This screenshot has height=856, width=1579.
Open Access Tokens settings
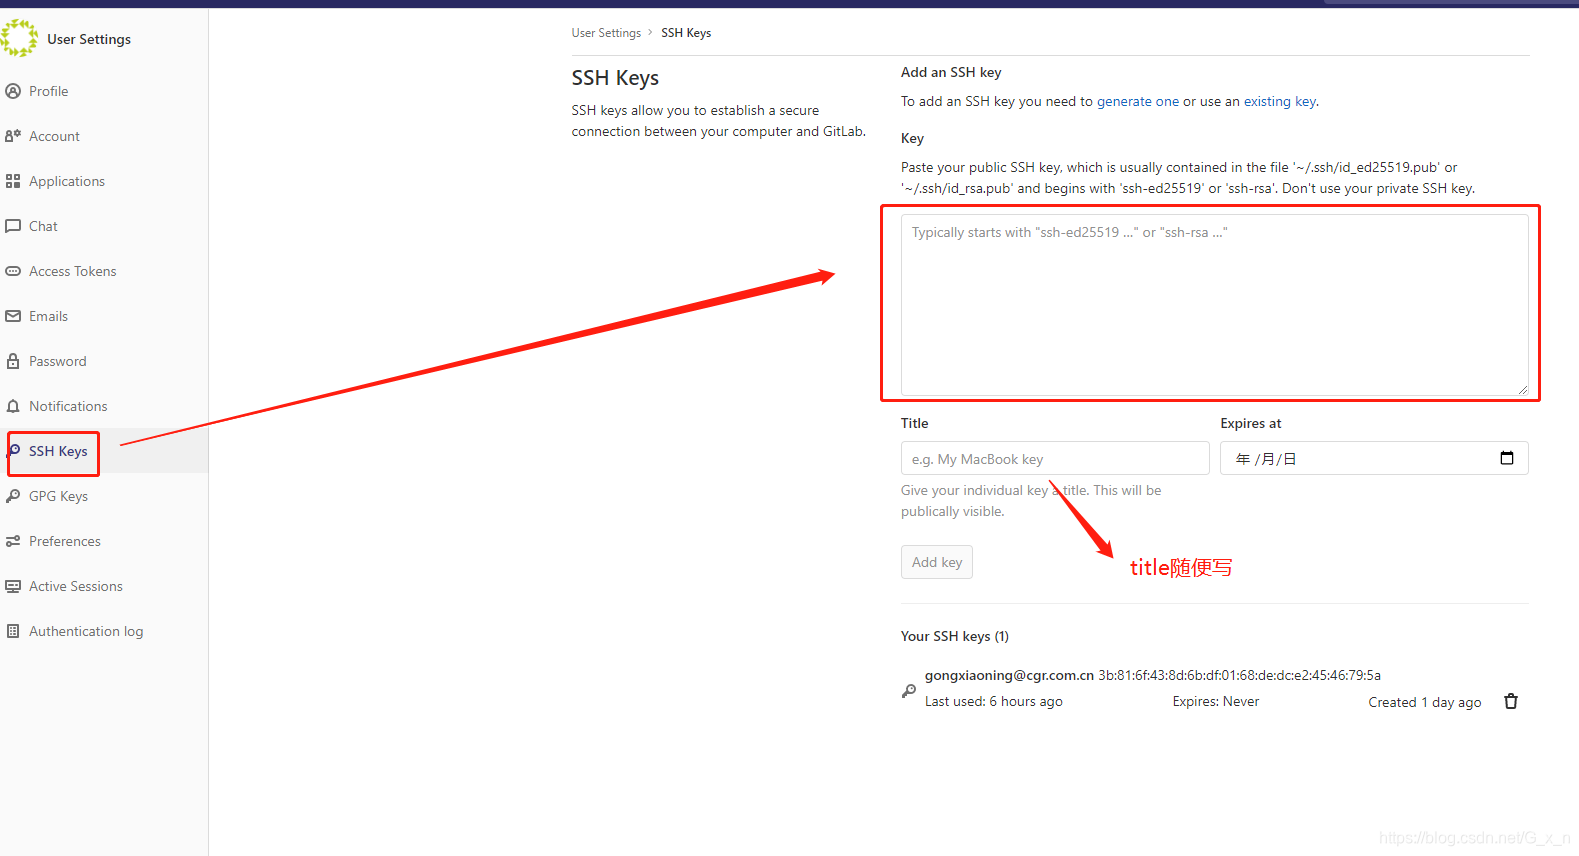[x=73, y=271]
